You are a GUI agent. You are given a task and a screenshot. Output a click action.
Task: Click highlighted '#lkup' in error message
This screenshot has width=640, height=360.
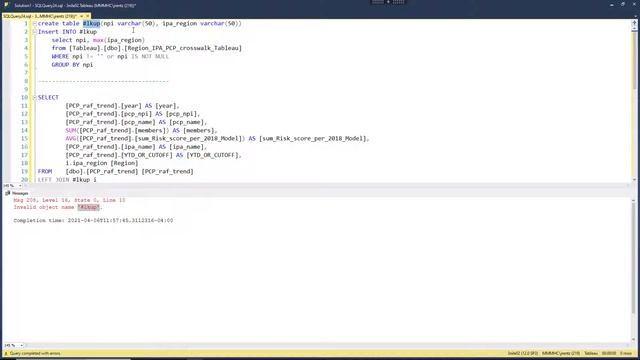[89, 207]
